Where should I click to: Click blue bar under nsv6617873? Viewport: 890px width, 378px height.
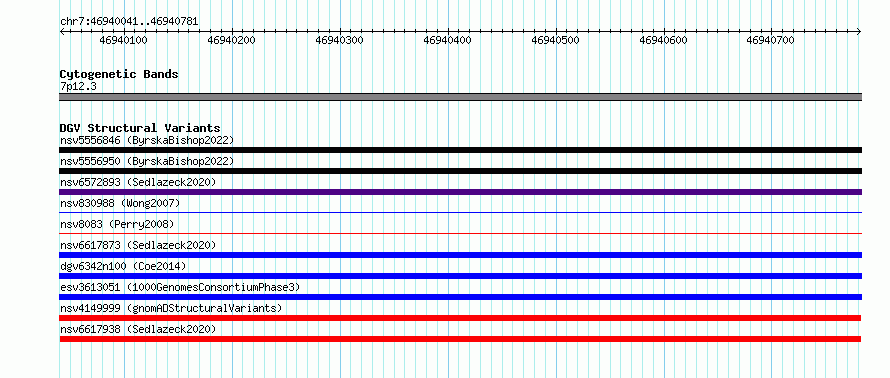(x=460, y=255)
